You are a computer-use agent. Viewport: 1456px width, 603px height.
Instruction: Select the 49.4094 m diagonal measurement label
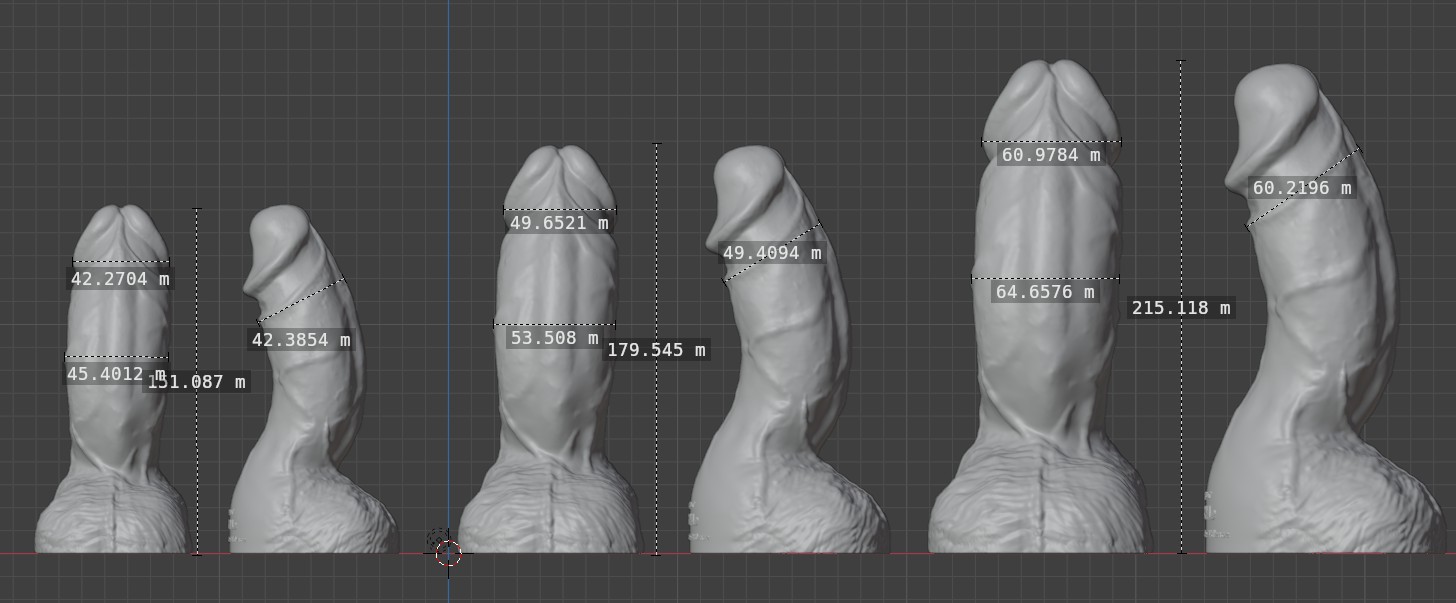tap(772, 253)
